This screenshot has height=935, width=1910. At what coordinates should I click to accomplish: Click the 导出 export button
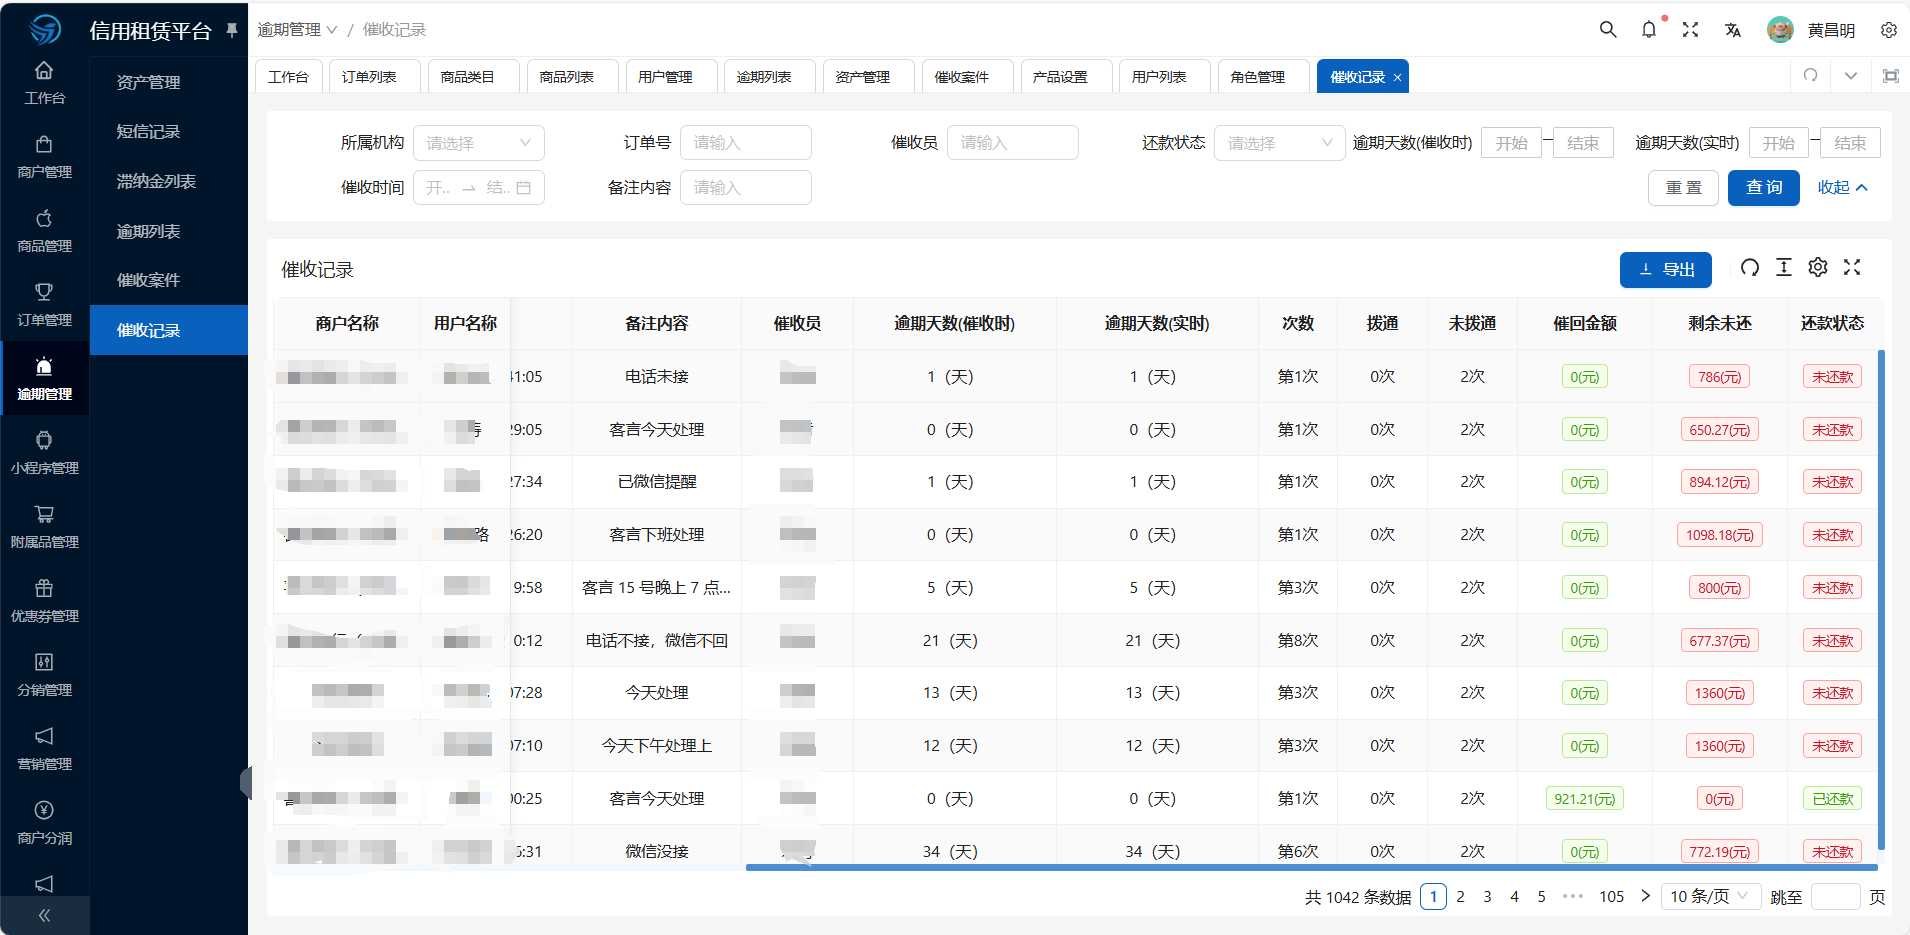(1666, 269)
